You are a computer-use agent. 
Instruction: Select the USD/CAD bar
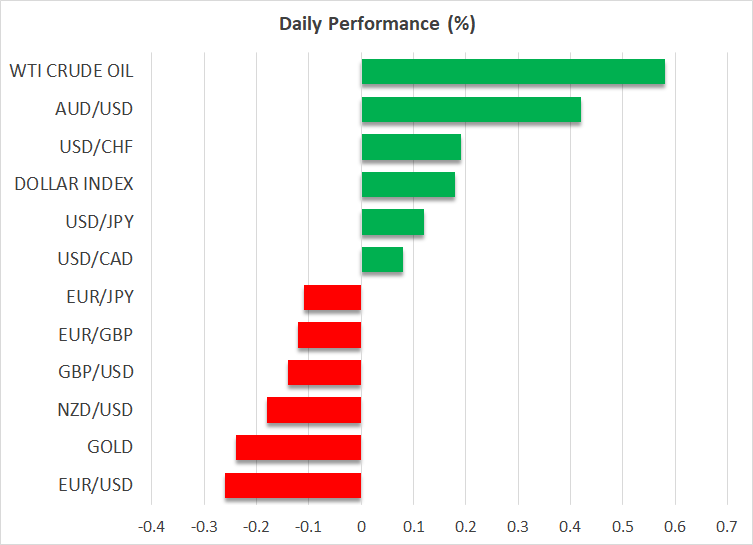(381, 260)
